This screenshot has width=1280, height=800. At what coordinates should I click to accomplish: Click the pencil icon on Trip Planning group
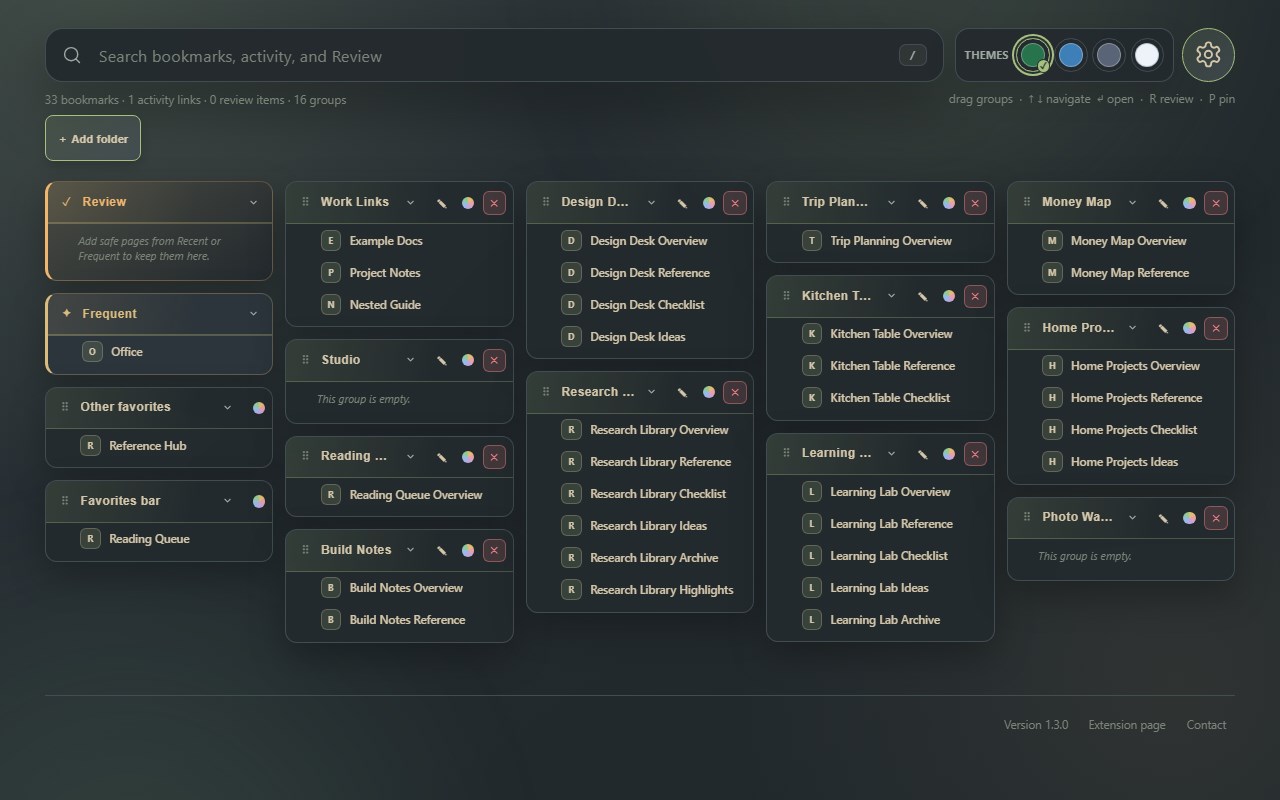922,203
